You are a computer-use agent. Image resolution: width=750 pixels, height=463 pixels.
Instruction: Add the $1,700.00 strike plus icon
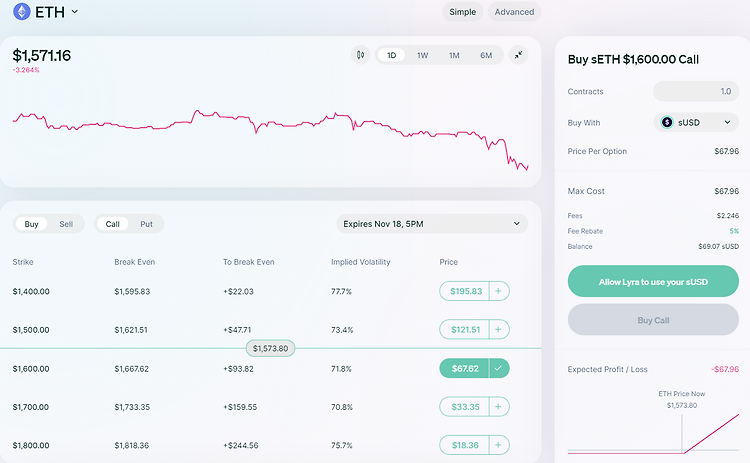(498, 407)
